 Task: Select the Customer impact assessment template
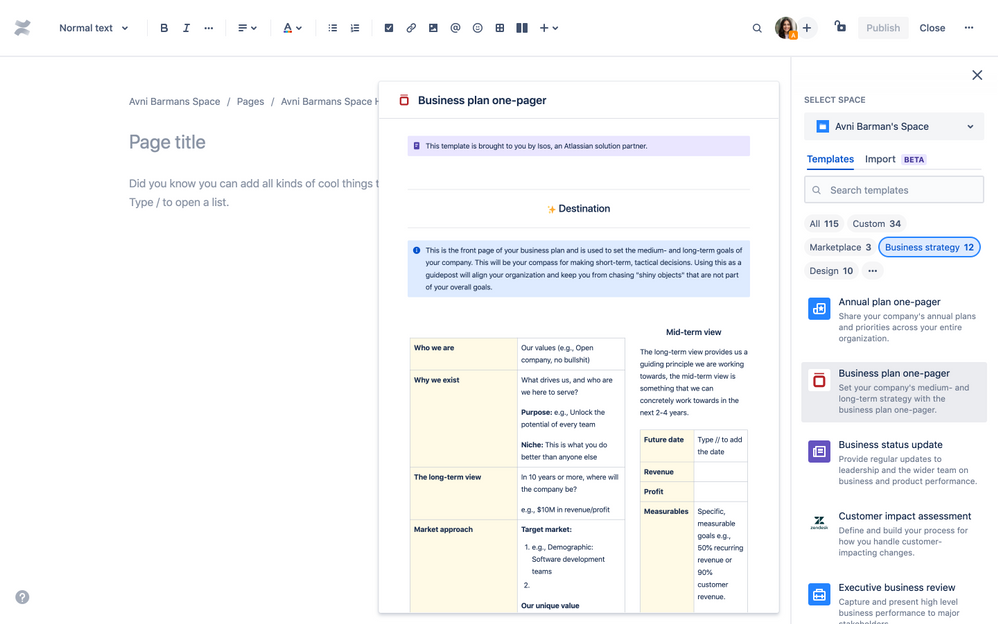894,534
